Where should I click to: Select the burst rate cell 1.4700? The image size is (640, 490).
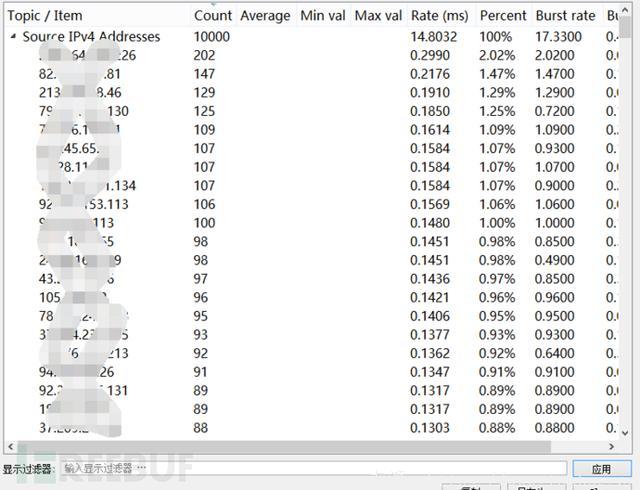coord(555,74)
